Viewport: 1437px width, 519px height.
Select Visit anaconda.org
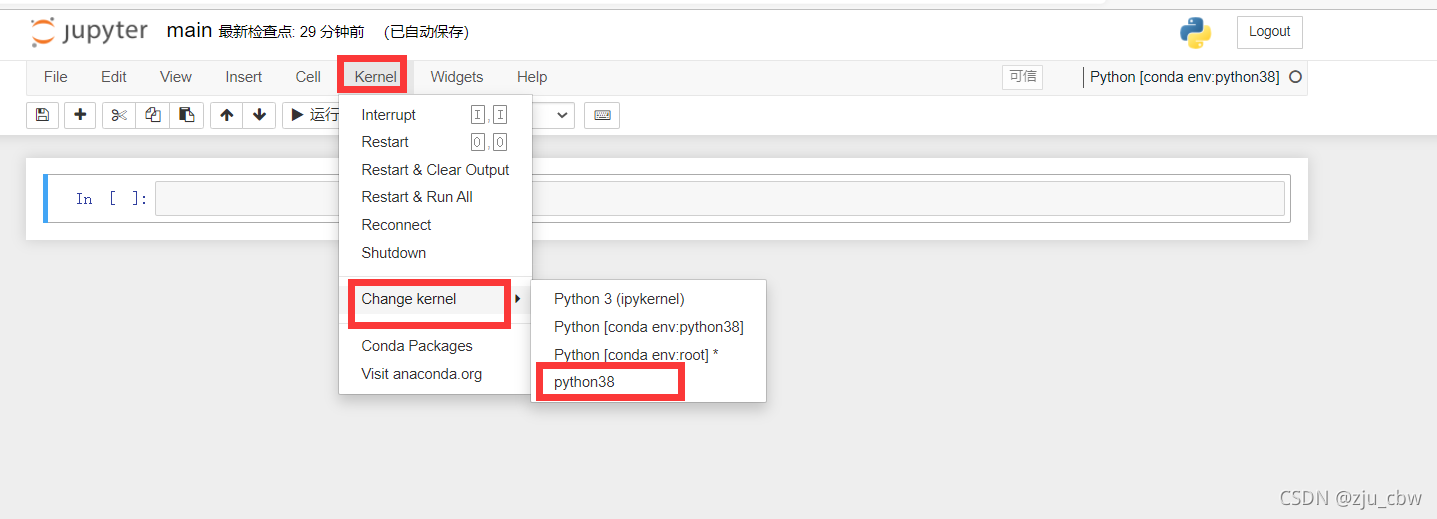pyautogui.click(x=436, y=374)
